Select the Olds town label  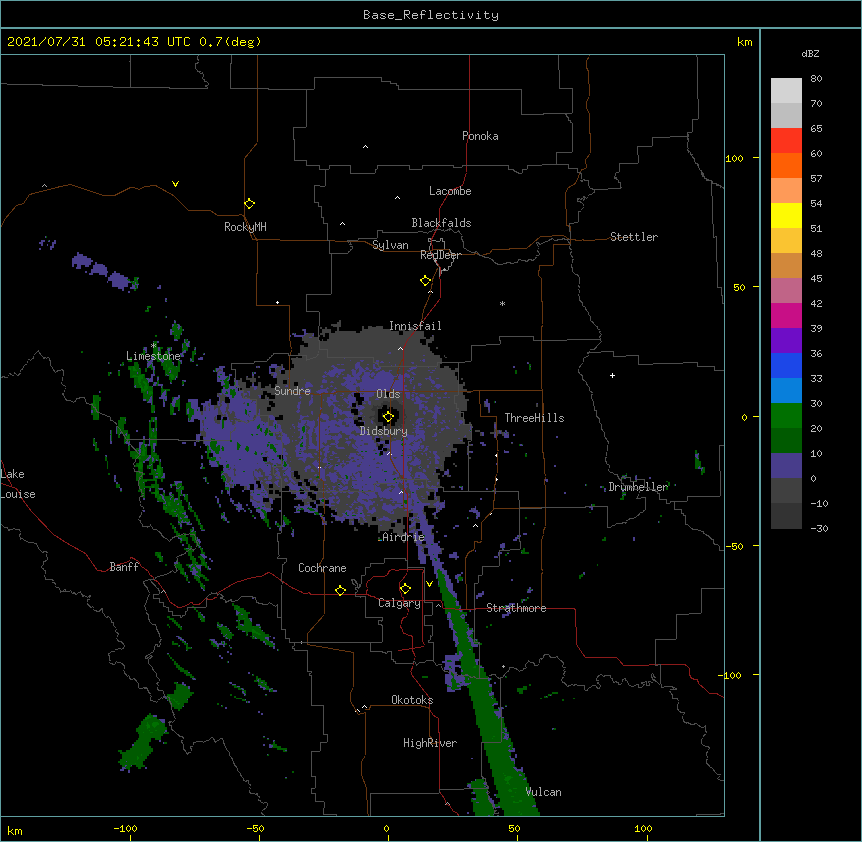[388, 394]
